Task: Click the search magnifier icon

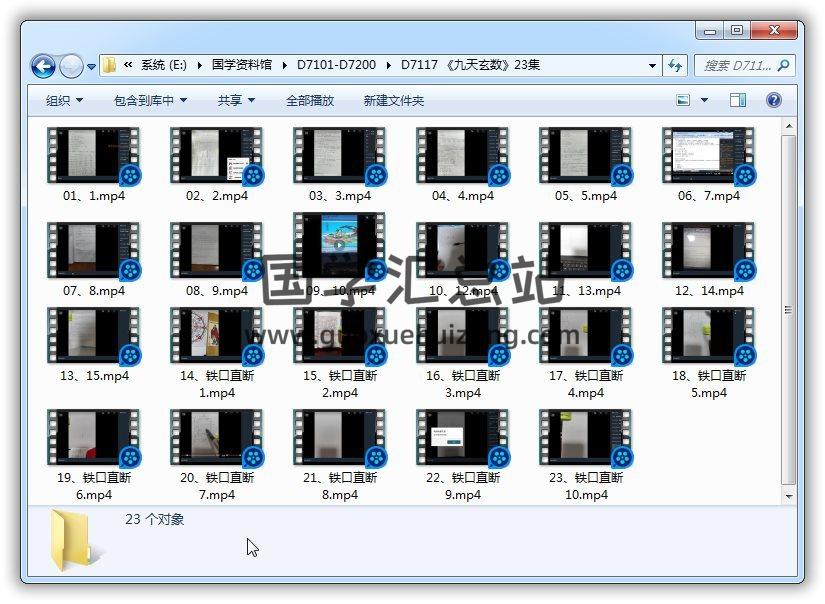Action: (783, 66)
